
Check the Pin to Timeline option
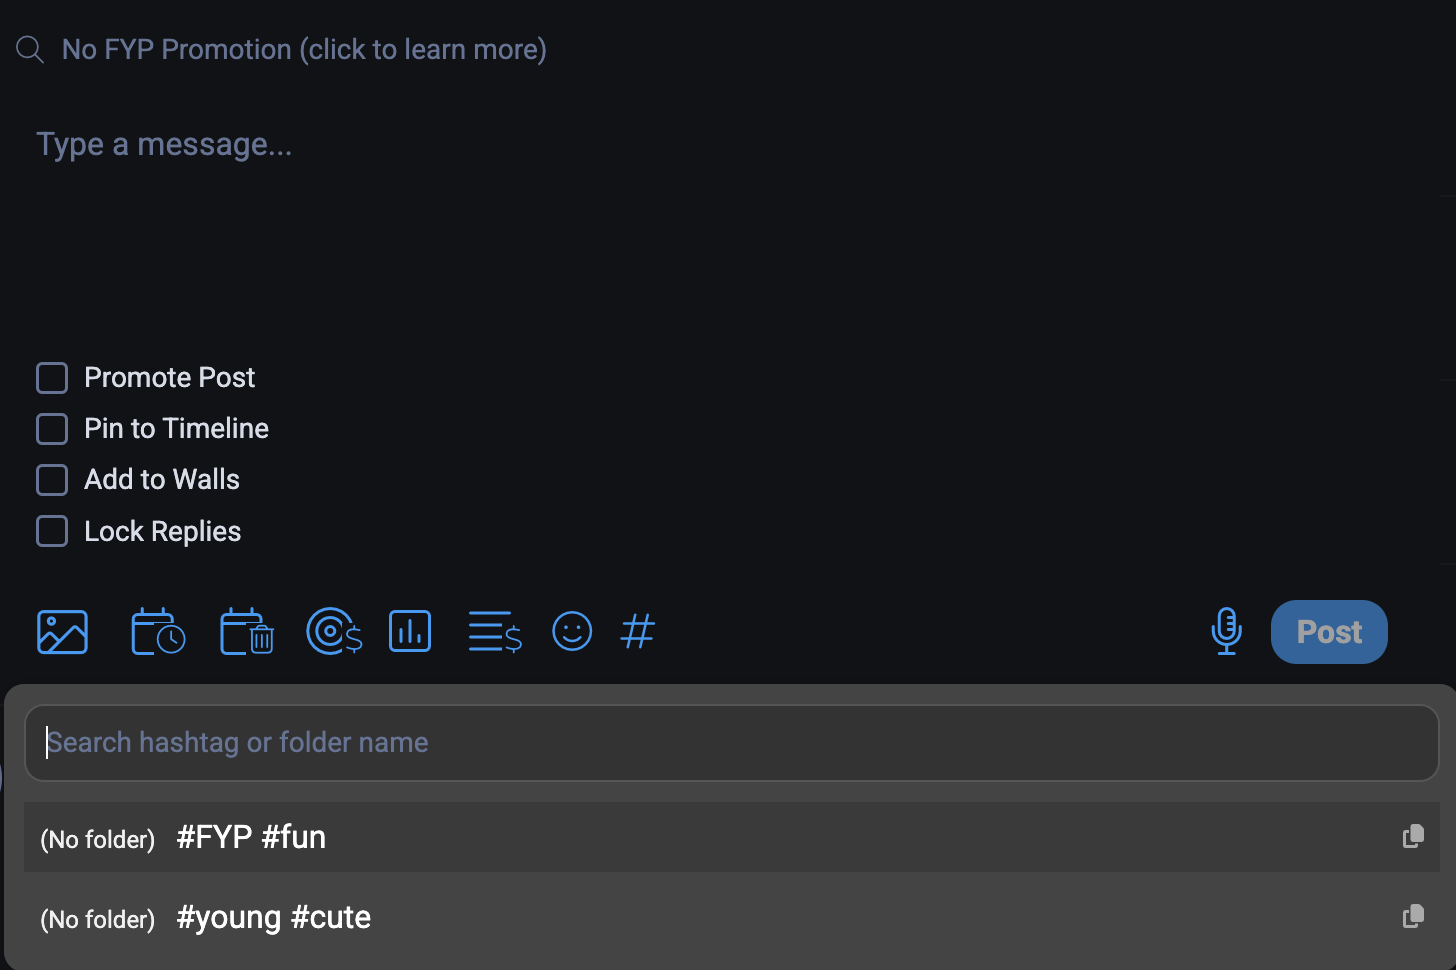pos(52,429)
